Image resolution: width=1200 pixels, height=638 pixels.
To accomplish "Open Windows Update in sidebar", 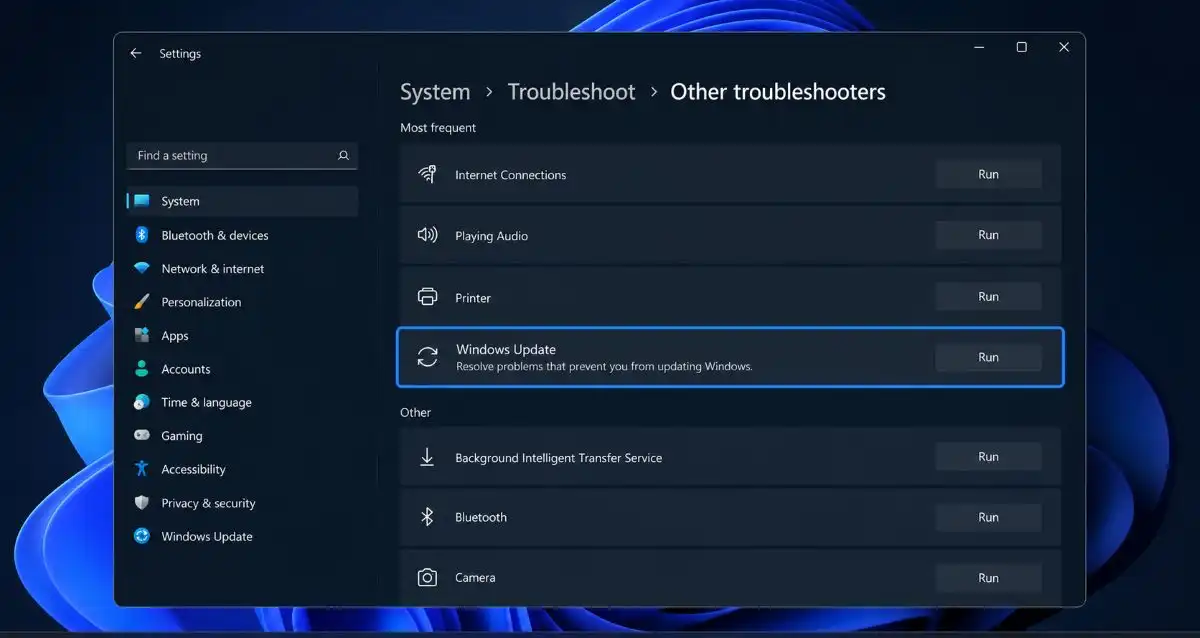I will (242, 536).
